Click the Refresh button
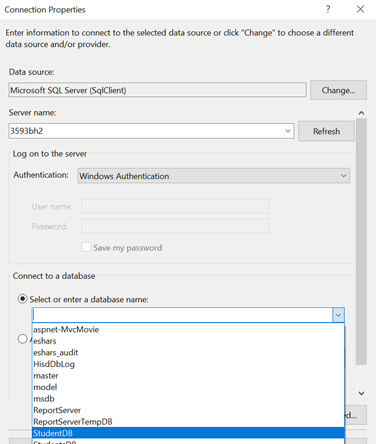Viewport: 376px width, 444px height. click(x=326, y=131)
